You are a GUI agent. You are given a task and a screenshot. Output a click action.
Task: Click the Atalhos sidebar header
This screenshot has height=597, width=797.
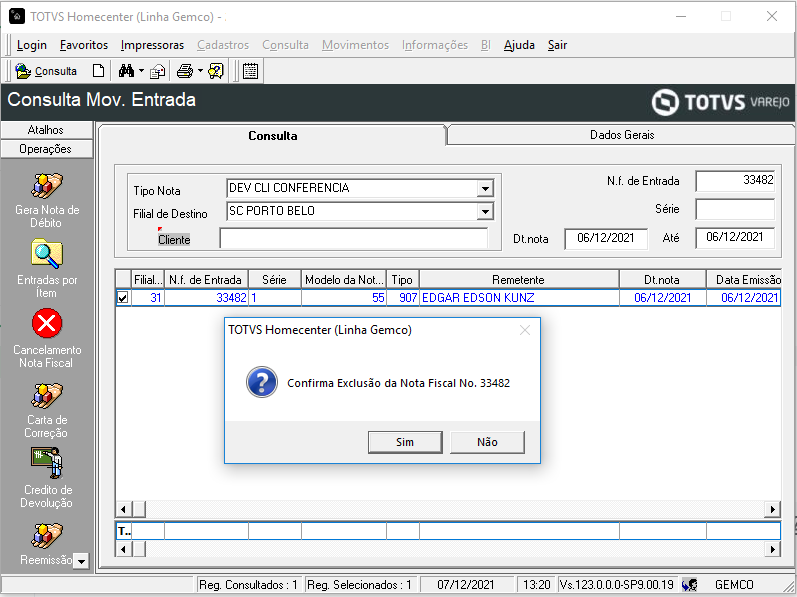pyautogui.click(x=46, y=130)
